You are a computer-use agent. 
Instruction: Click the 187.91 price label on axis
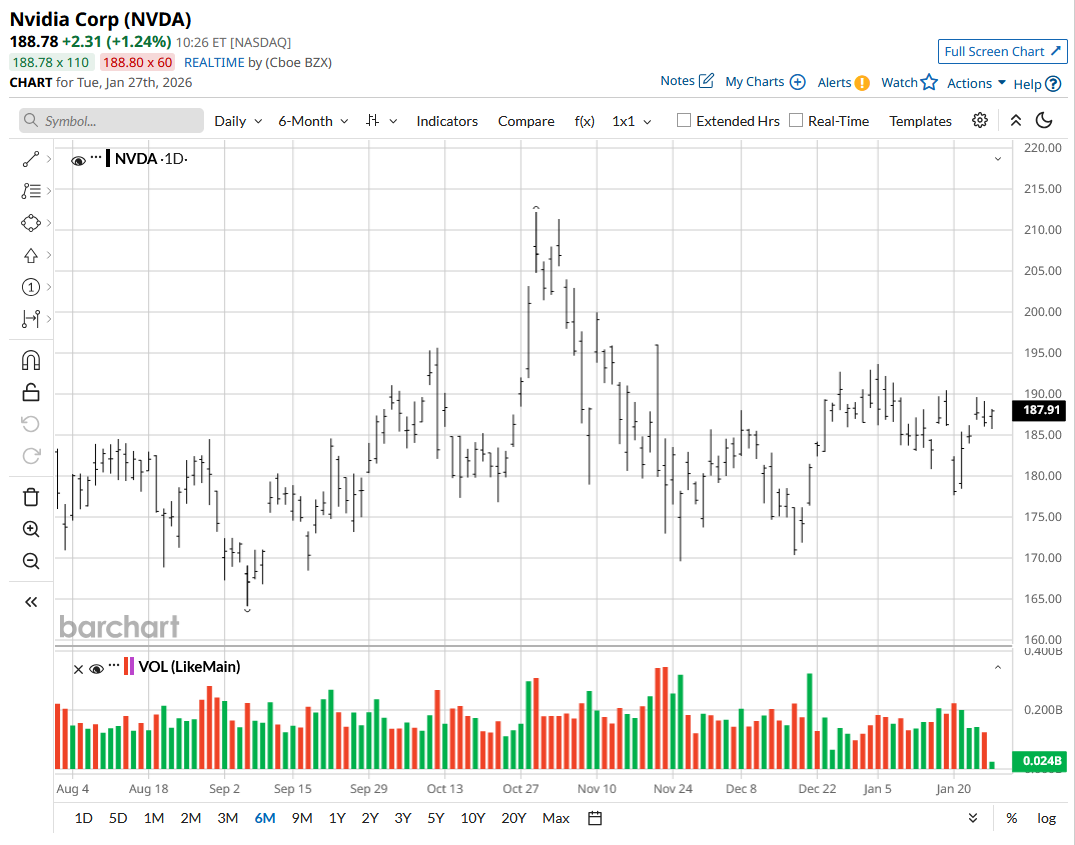pos(1041,410)
